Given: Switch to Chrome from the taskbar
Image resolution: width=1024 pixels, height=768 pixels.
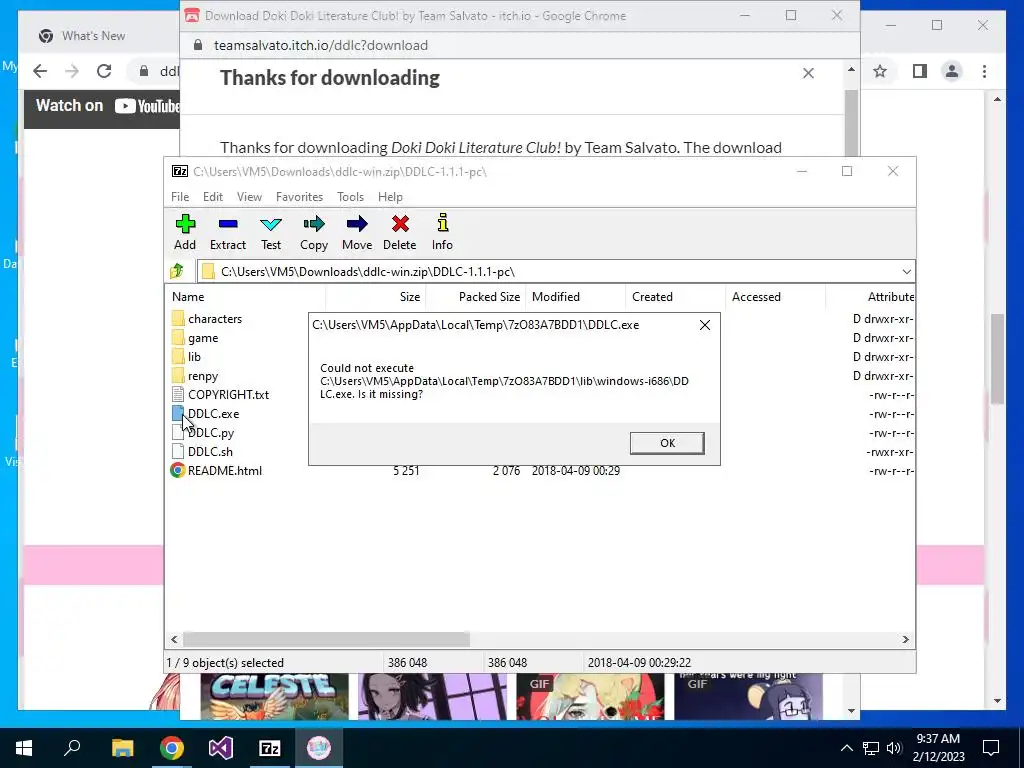Looking at the screenshot, I should 172,748.
